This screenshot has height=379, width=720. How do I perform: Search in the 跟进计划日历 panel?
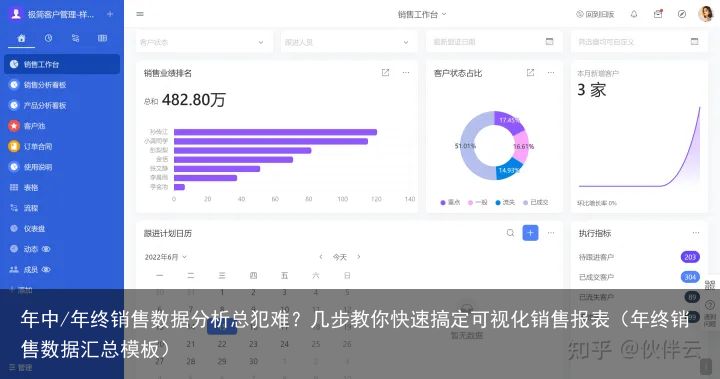pos(510,233)
